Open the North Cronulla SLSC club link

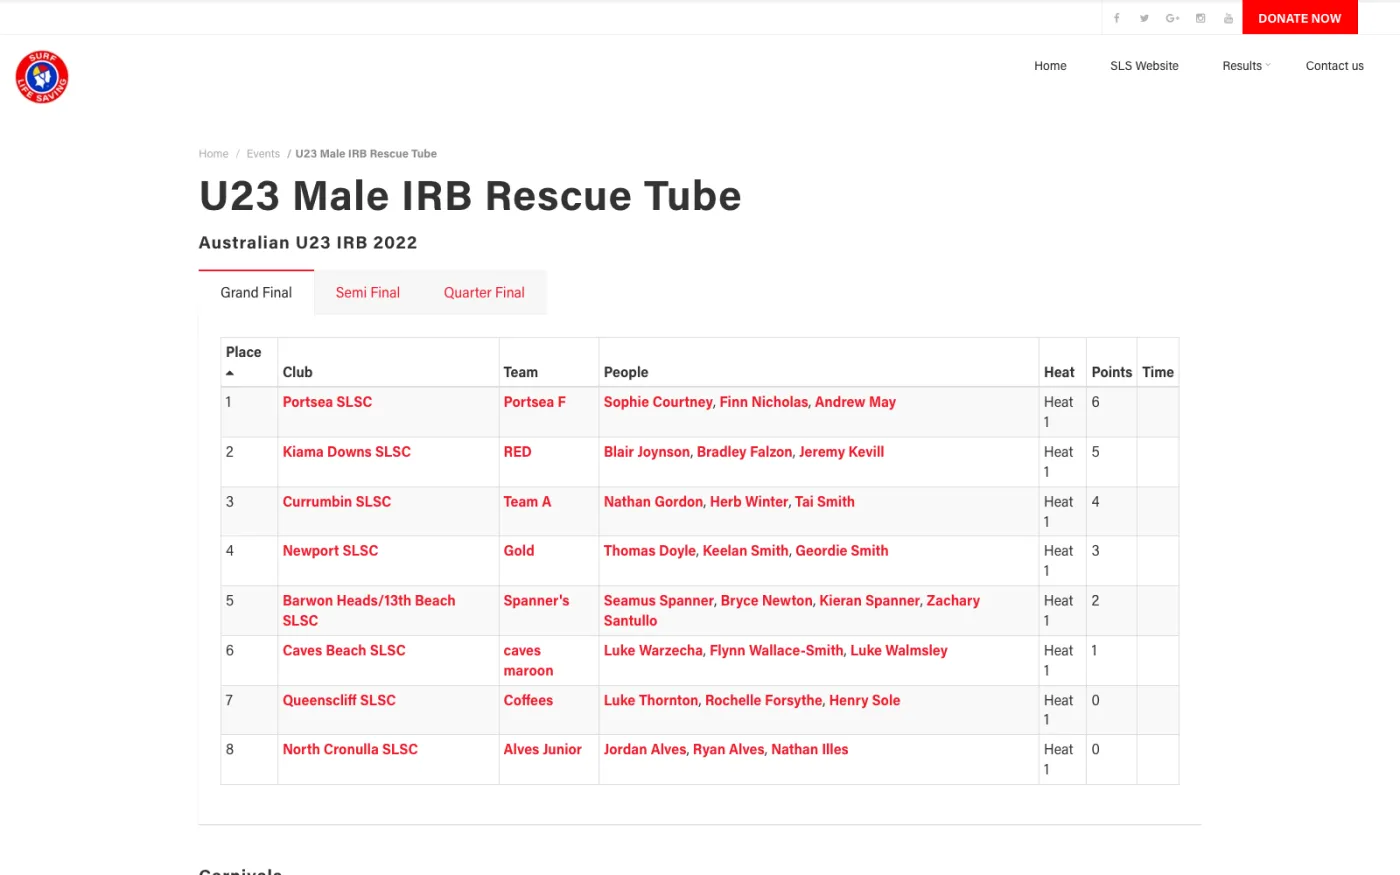(350, 750)
